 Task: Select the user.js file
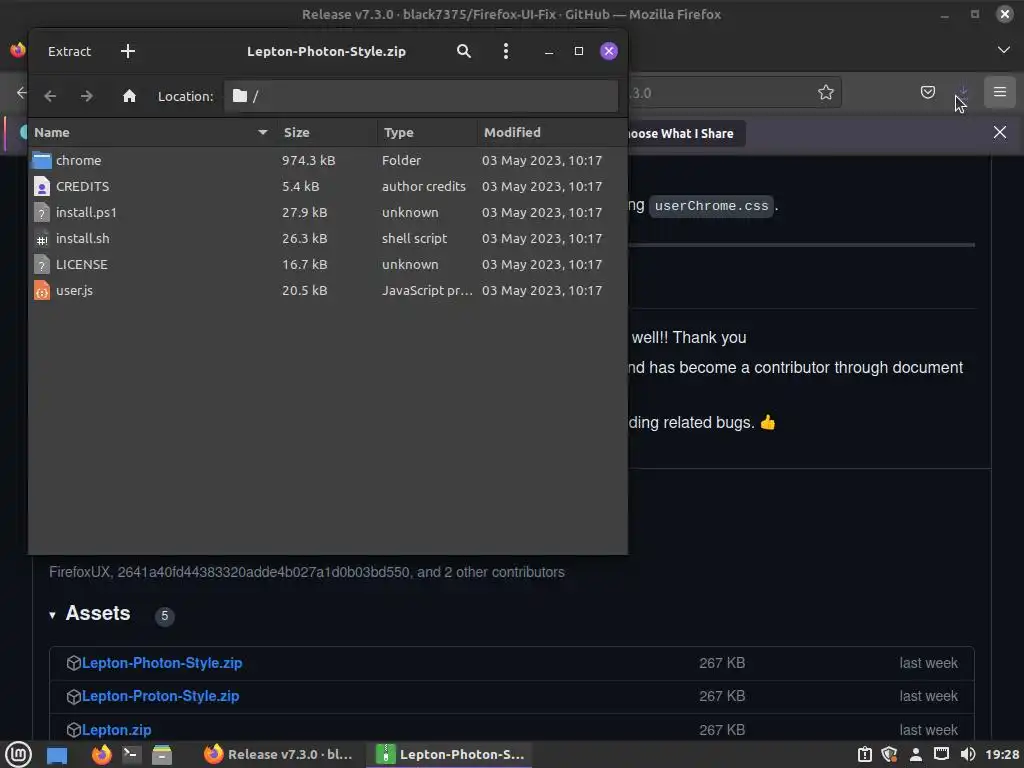[x=328, y=291]
